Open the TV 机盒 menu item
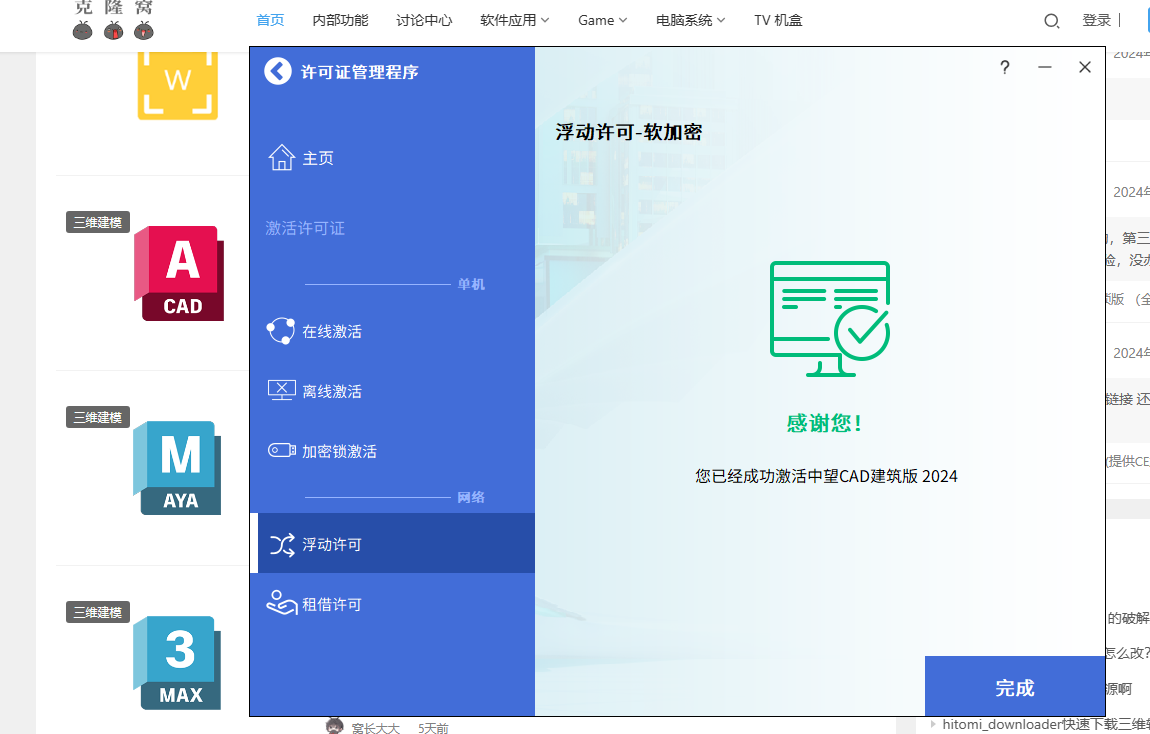This screenshot has height=734, width=1150. [x=778, y=21]
